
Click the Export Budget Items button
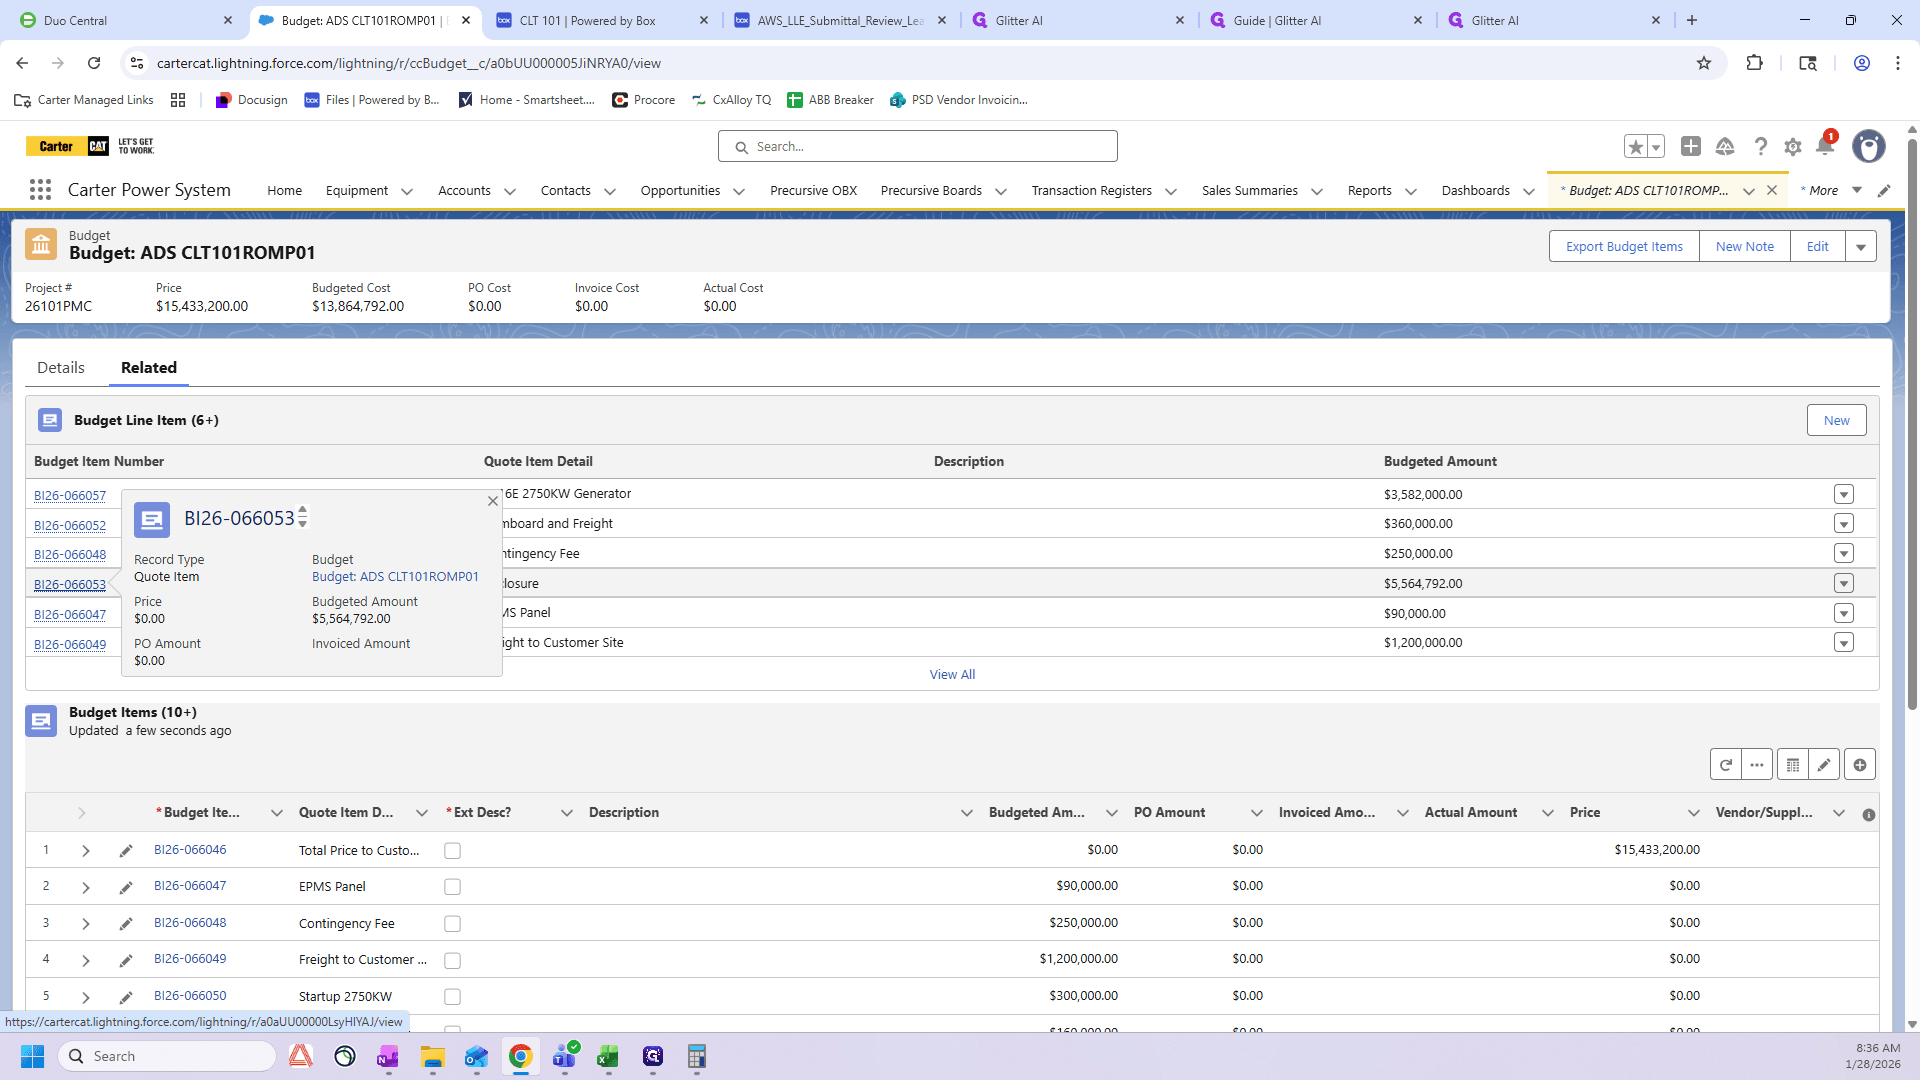(1624, 247)
